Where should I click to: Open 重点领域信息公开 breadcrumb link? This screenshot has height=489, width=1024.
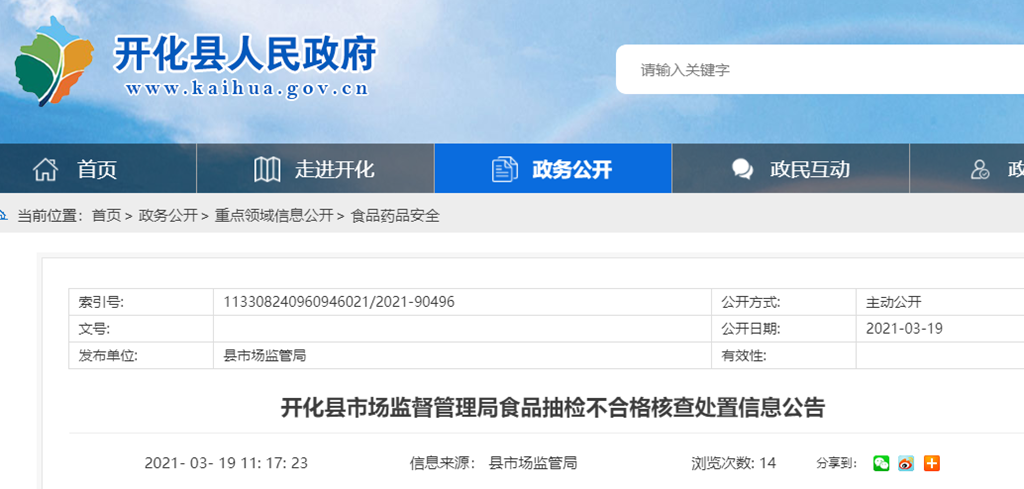pyautogui.click(x=274, y=216)
